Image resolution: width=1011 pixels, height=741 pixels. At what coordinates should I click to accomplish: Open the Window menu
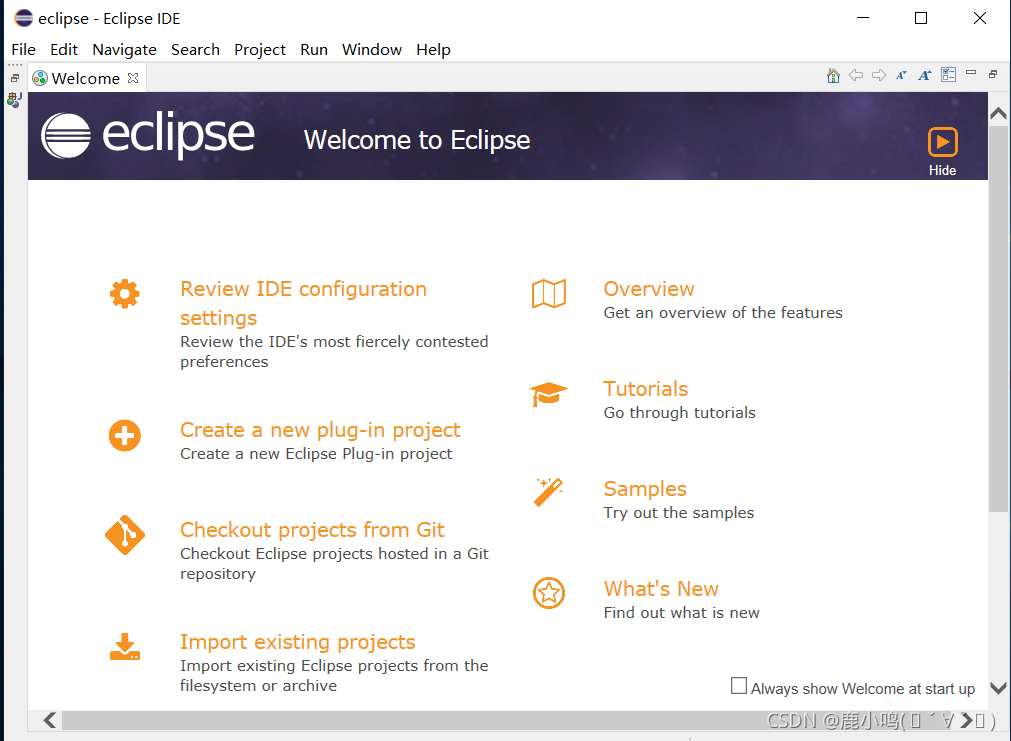pyautogui.click(x=372, y=50)
